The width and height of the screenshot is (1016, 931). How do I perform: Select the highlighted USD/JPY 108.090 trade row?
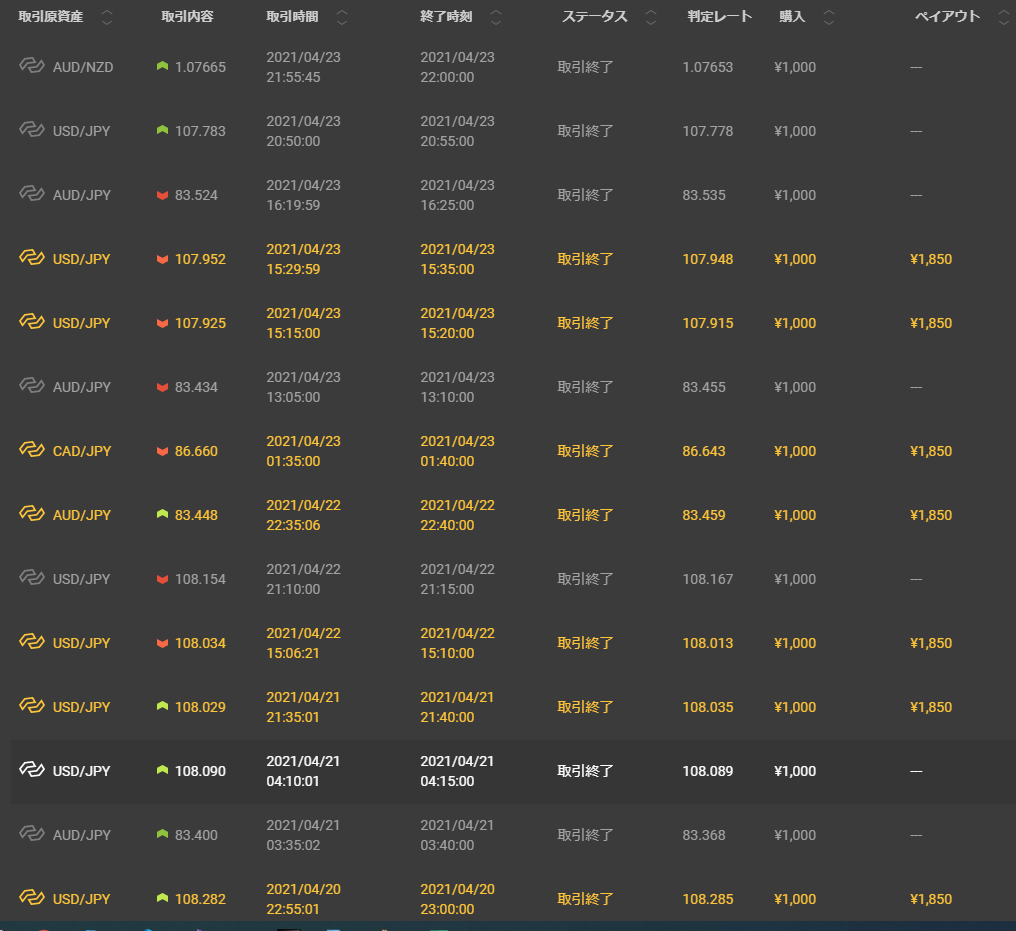pyautogui.click(x=513, y=772)
